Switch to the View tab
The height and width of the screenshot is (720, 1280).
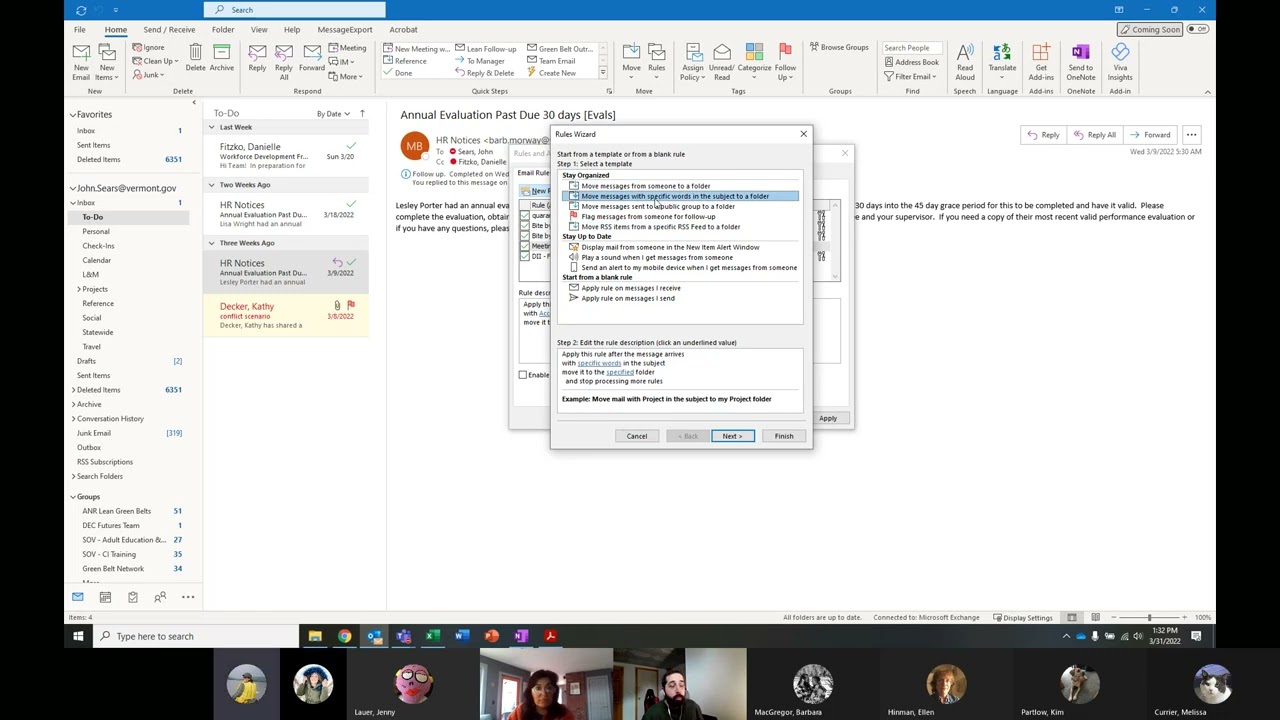tap(259, 29)
